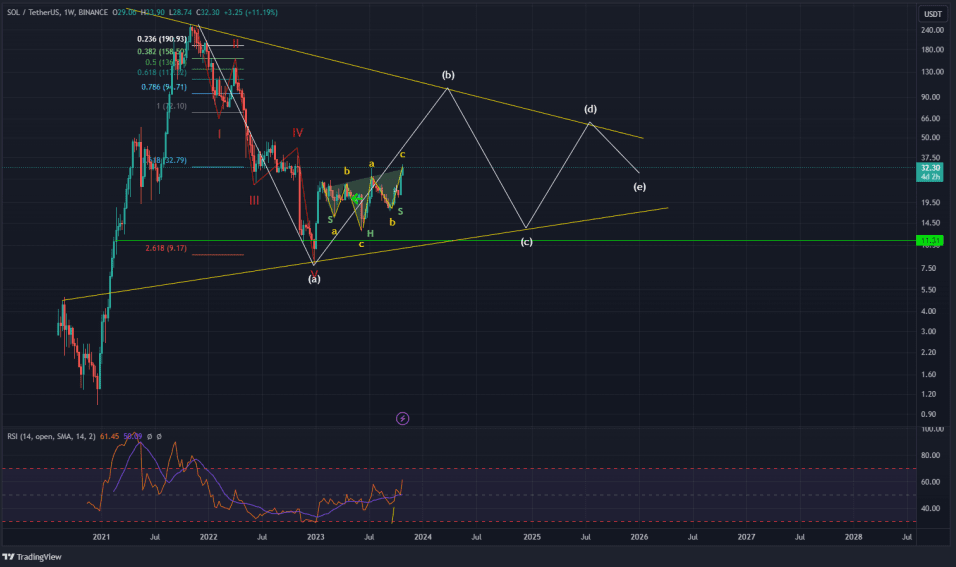Screen dimensions: 956x567
Task: Click the 1.20 price axis label
Action: click(929, 394)
